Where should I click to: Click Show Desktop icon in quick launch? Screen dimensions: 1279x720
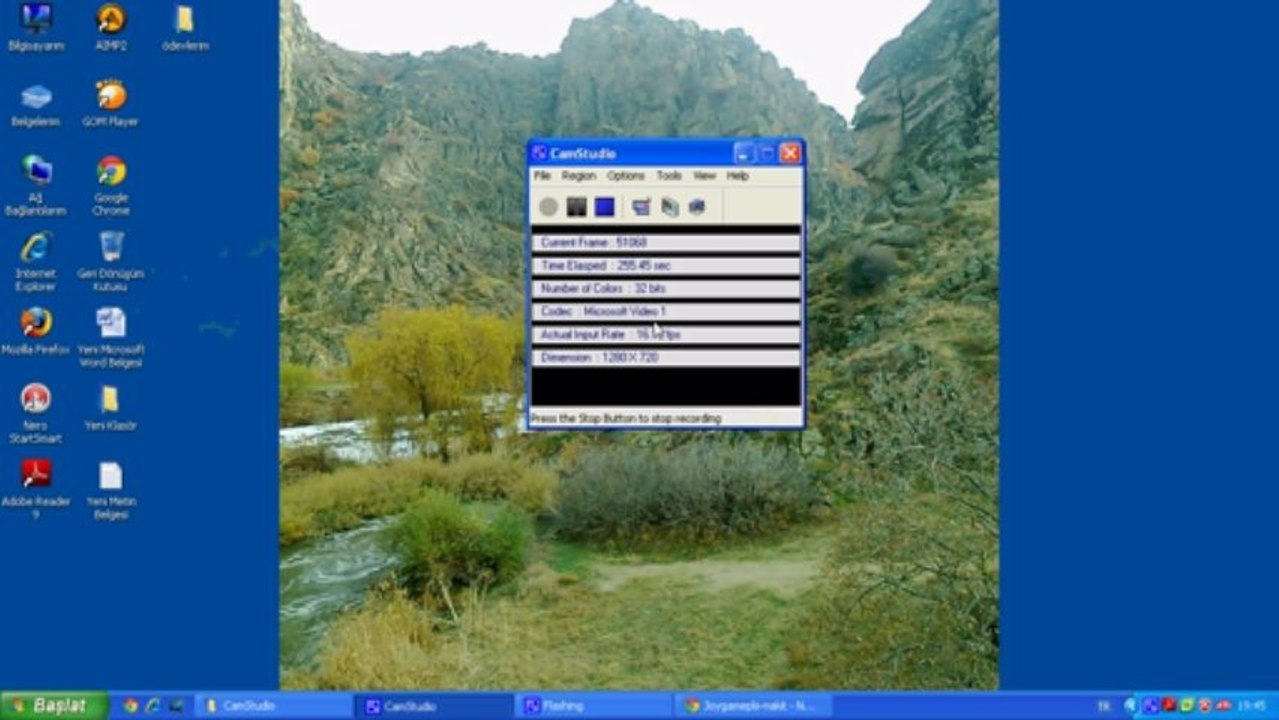pyautogui.click(x=176, y=706)
